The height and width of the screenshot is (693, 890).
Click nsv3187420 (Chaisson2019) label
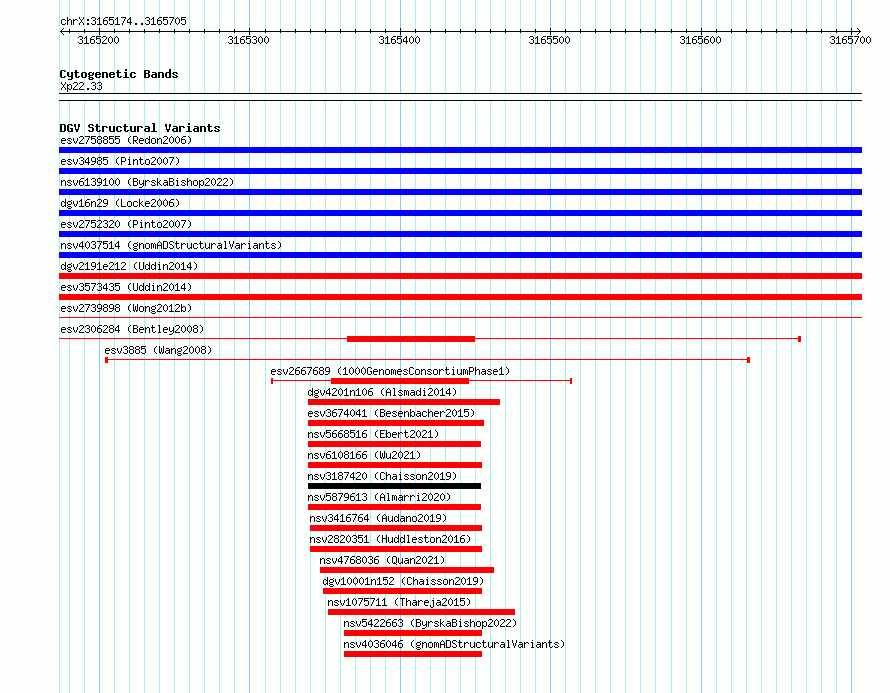point(382,476)
